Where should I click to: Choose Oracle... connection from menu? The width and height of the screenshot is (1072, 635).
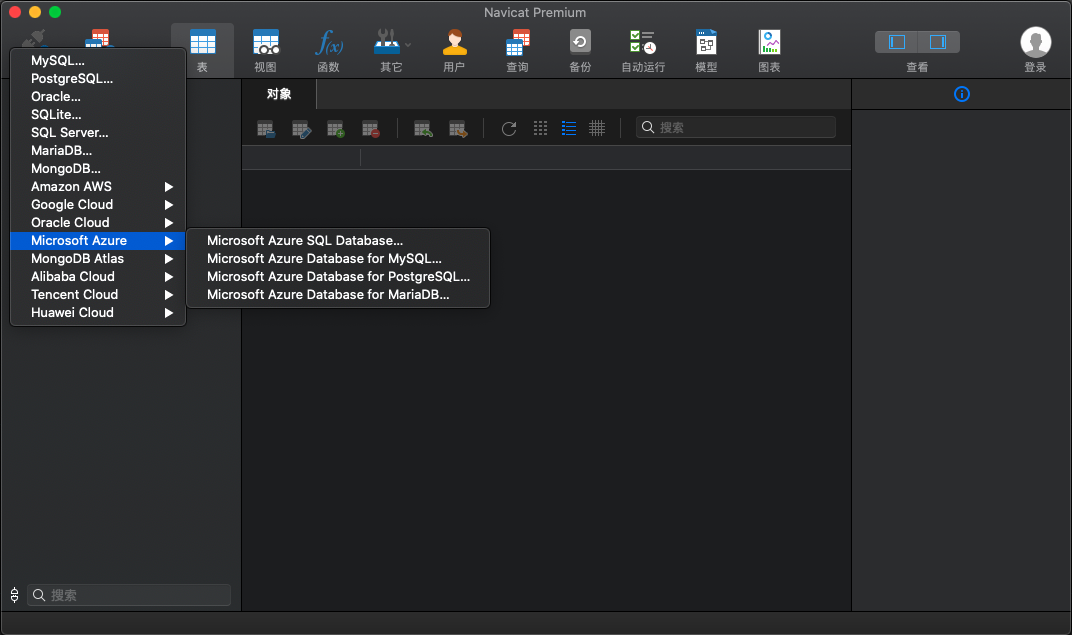click(x=98, y=96)
